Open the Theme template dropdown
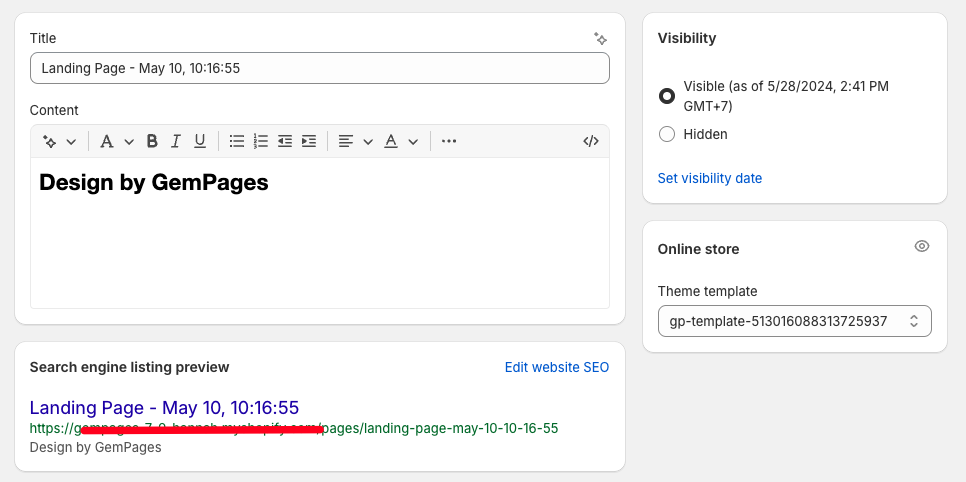 [795, 321]
